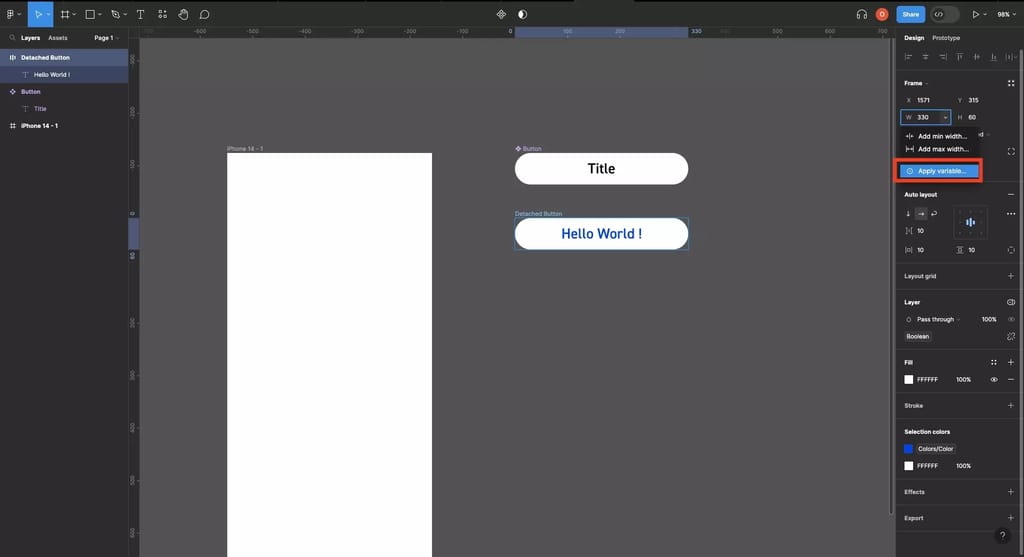Open independent corners icon

click(x=1011, y=151)
